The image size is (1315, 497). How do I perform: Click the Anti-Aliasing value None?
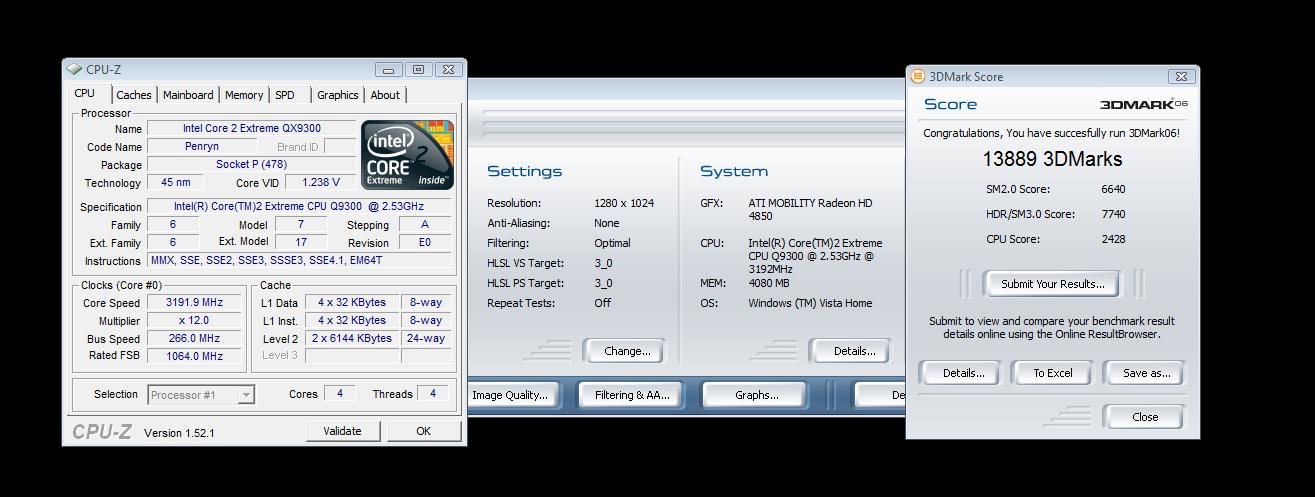606,223
